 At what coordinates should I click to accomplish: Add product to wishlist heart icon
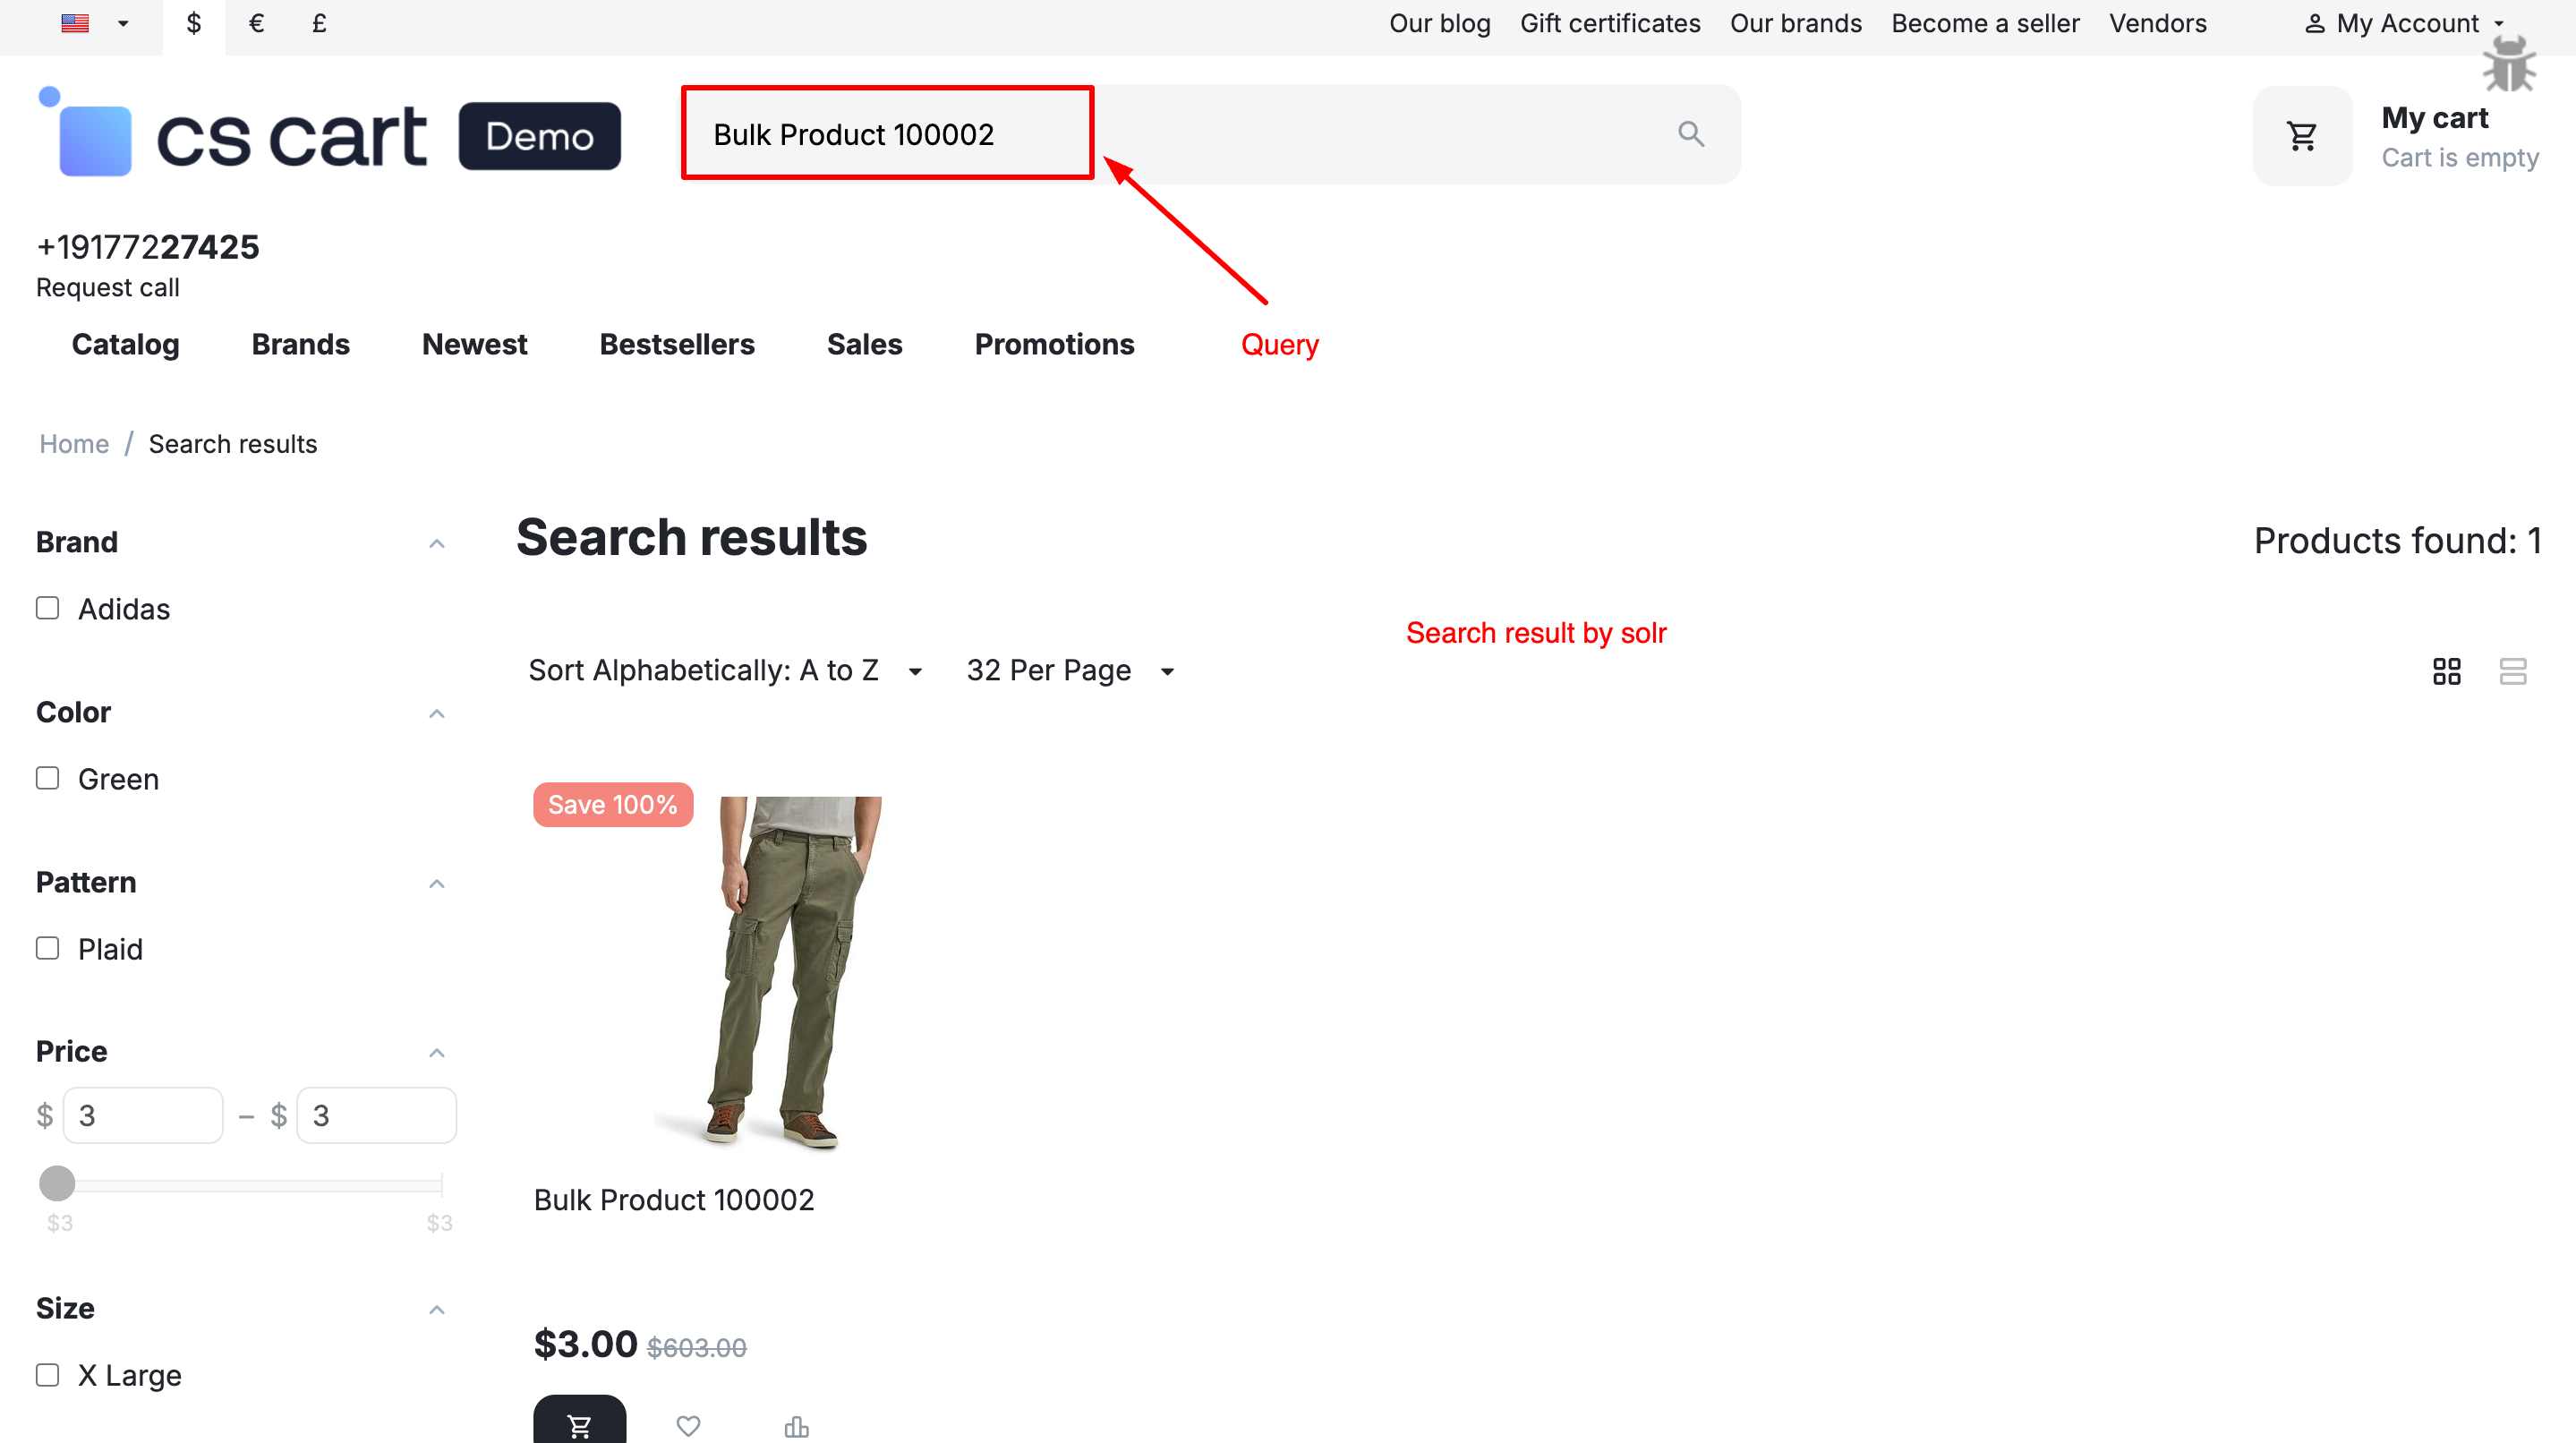[x=688, y=1425]
